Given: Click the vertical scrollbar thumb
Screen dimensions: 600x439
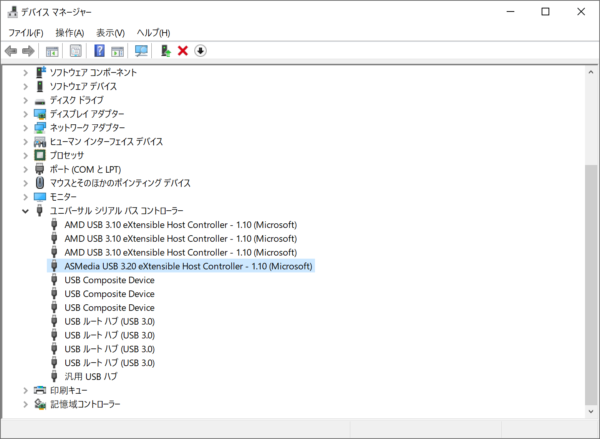Looking at the screenshot, I should (591, 284).
